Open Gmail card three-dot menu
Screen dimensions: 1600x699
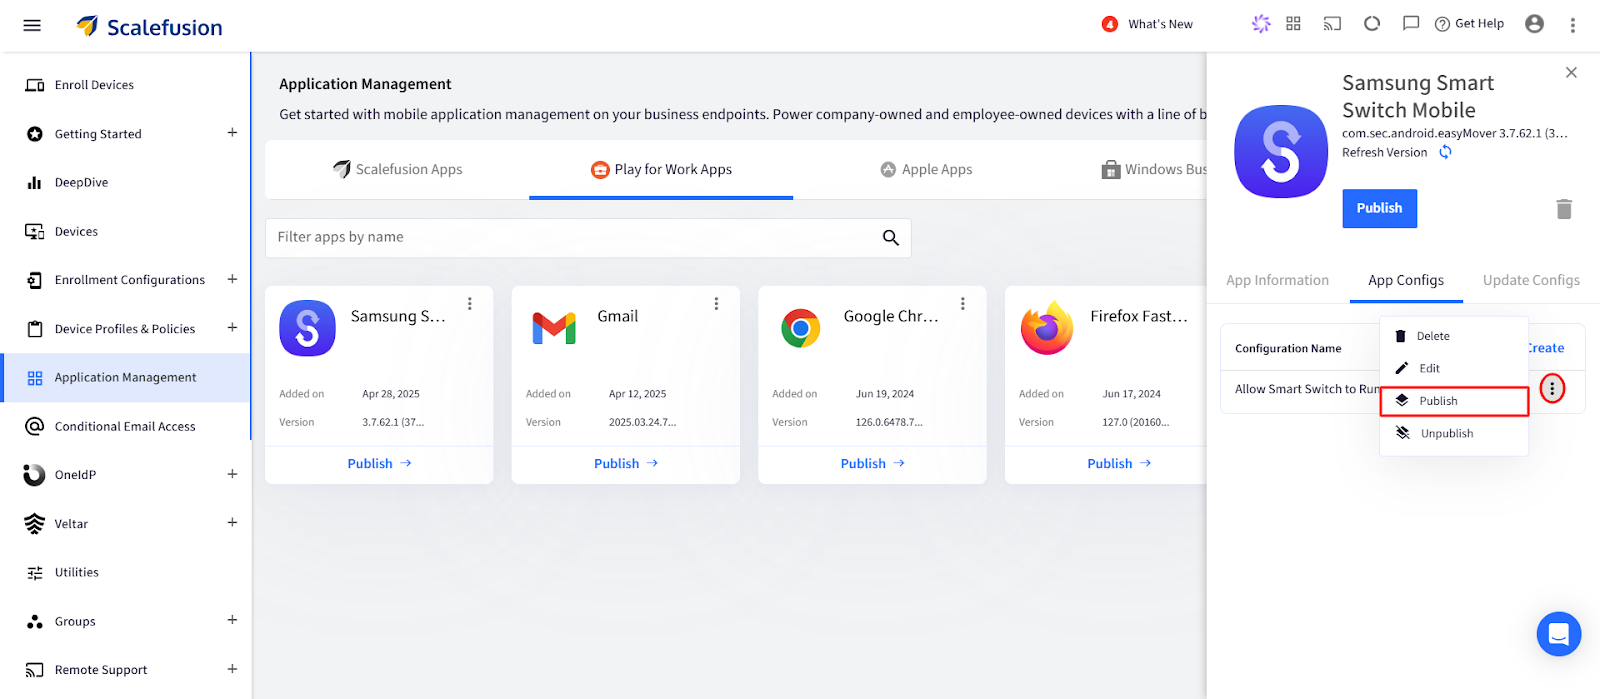click(x=716, y=304)
